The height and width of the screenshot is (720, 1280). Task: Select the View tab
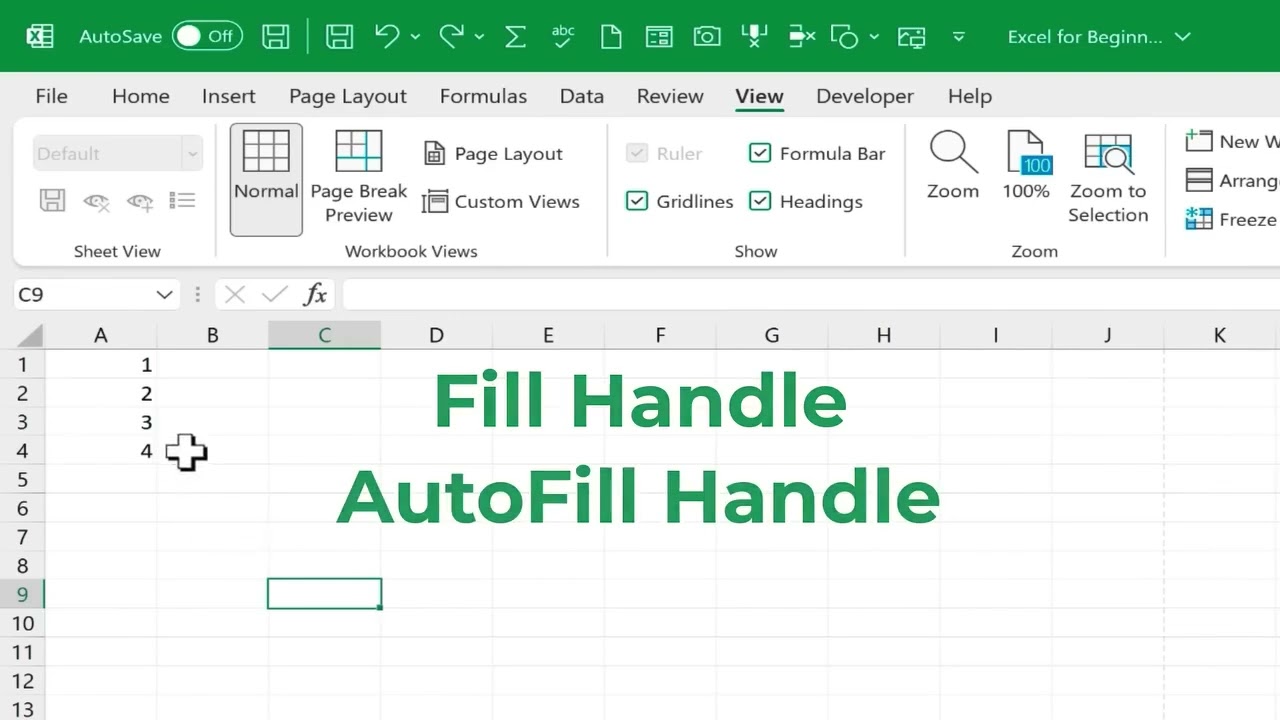tap(759, 96)
